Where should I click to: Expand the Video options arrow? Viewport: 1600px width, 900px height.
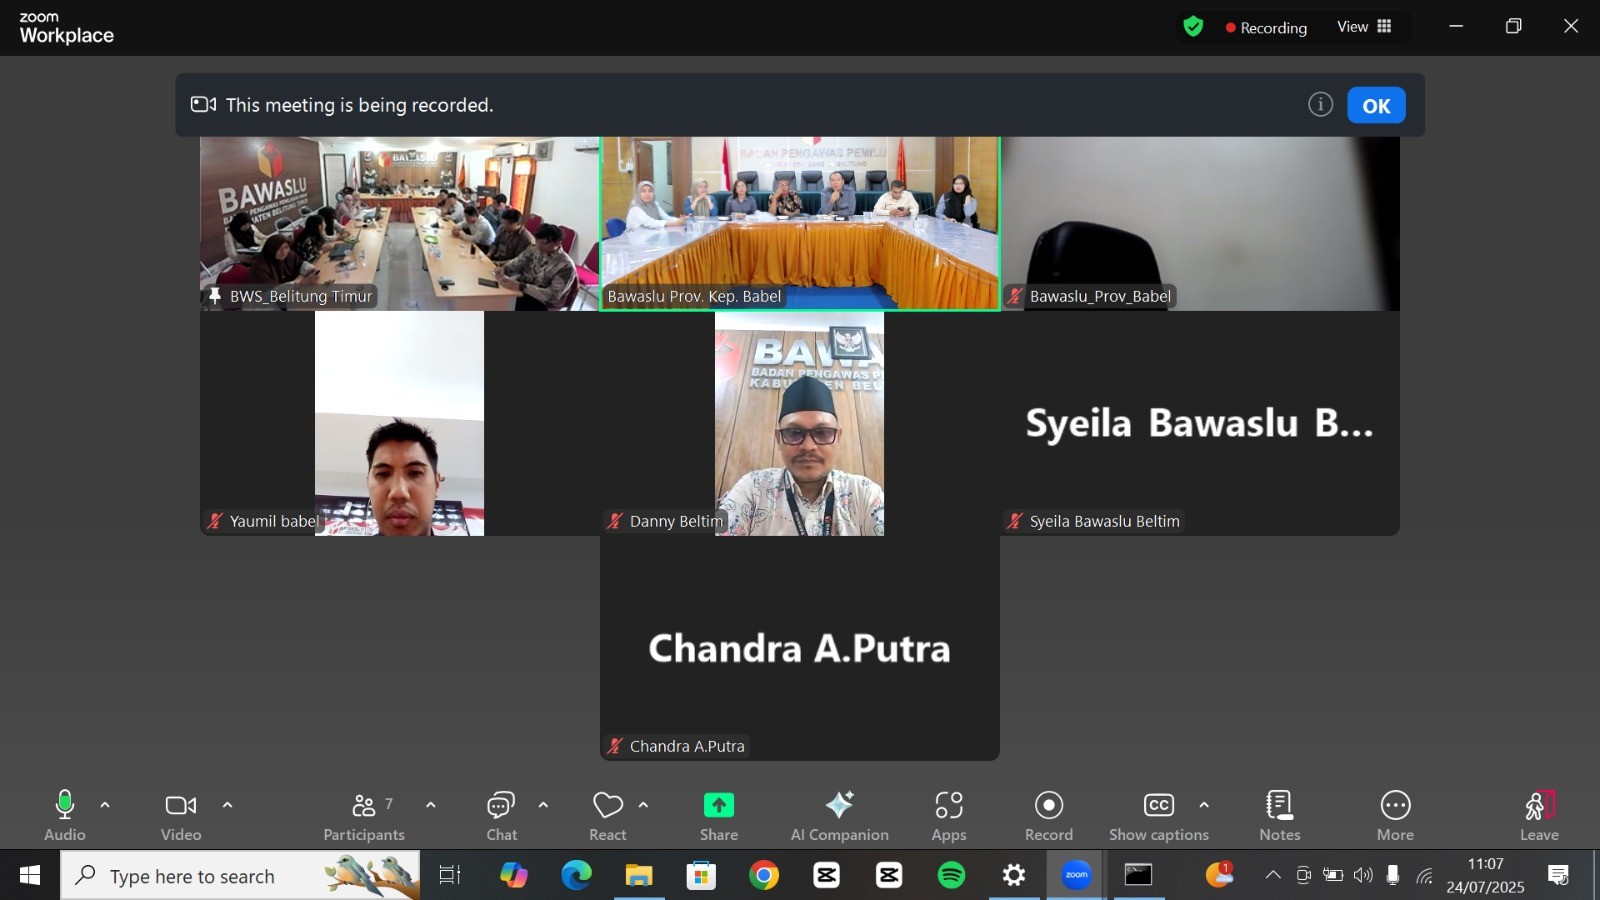pyautogui.click(x=227, y=805)
